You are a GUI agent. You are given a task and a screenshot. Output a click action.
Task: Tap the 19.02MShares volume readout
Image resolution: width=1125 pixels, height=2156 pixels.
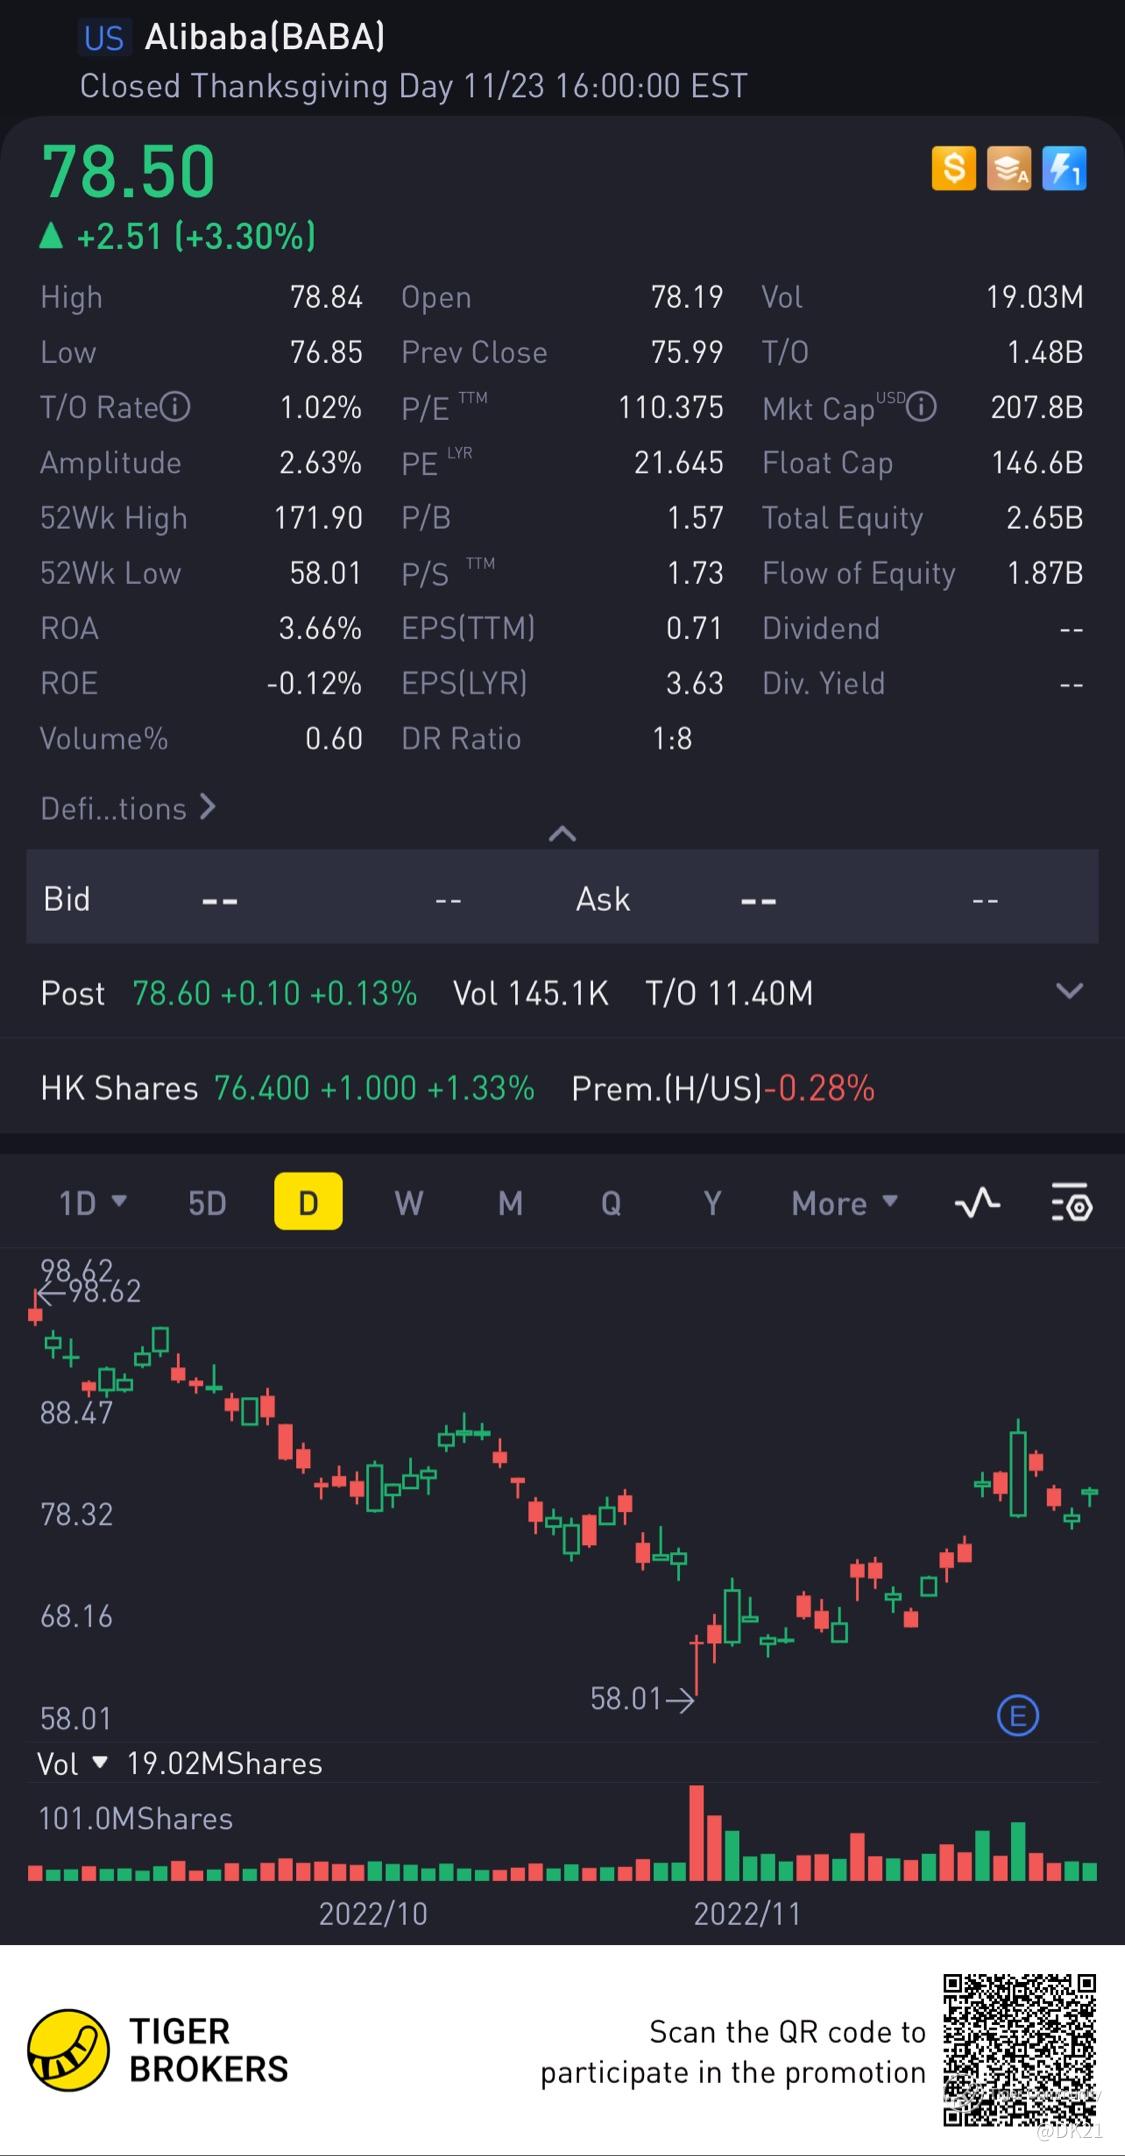[x=224, y=1763]
